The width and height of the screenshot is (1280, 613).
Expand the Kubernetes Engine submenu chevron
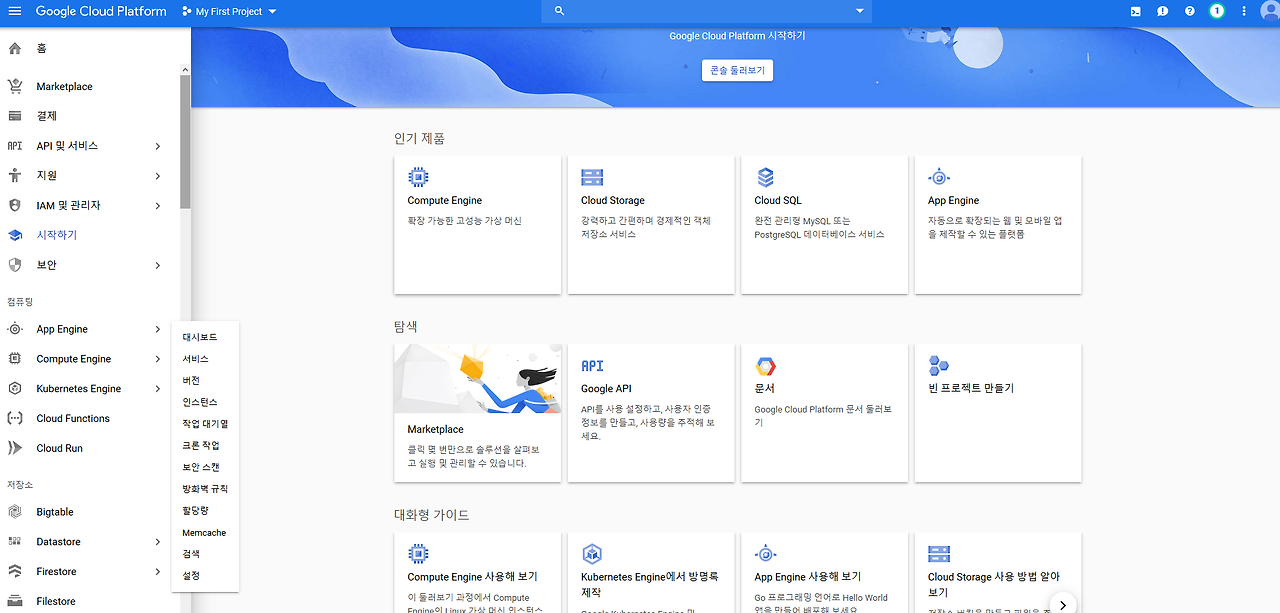click(x=158, y=389)
